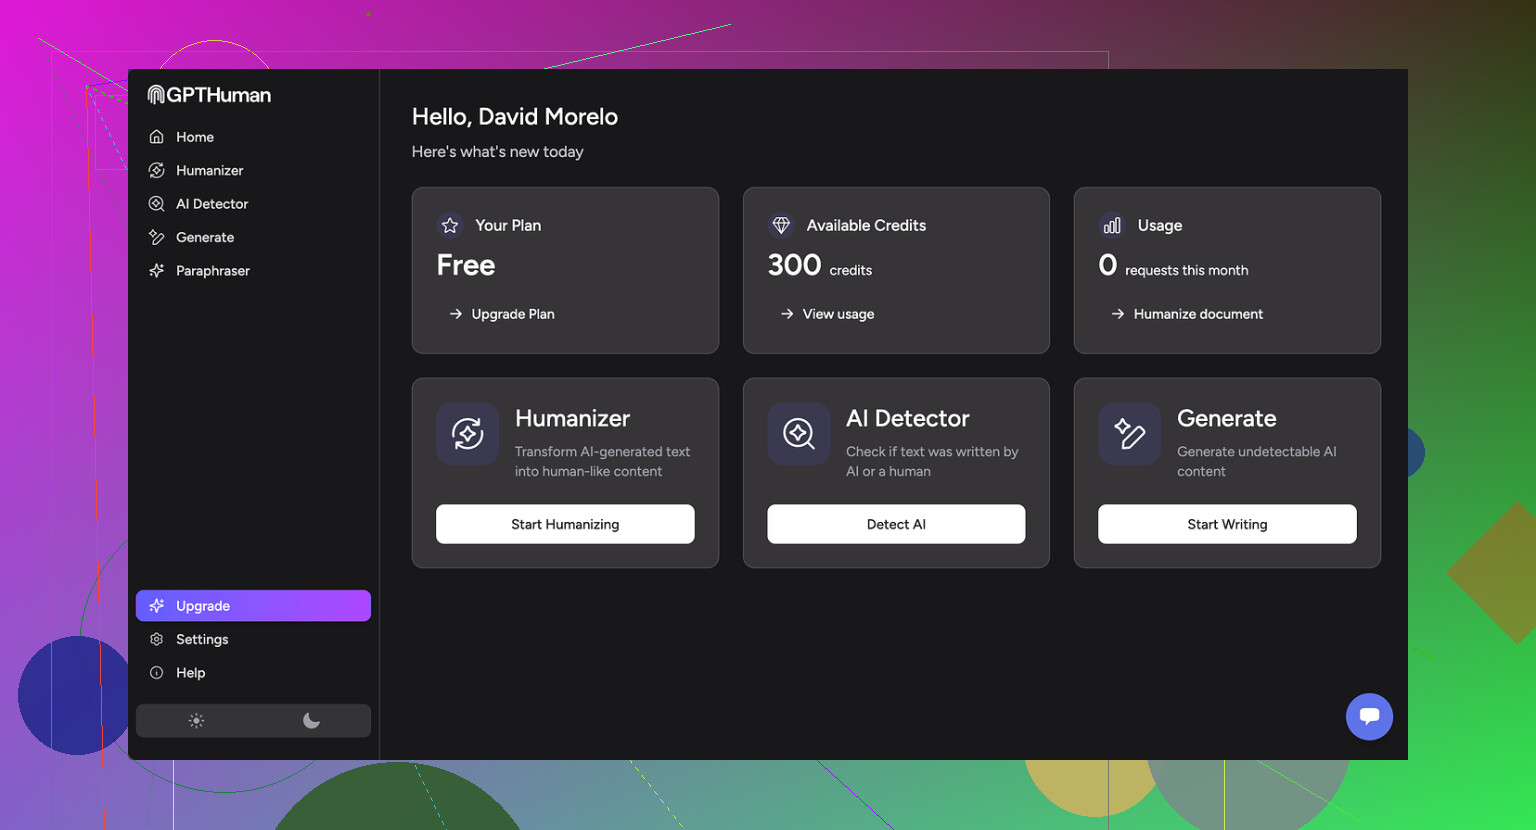Image resolution: width=1536 pixels, height=830 pixels.
Task: Open the chat support bubble
Action: click(x=1369, y=716)
